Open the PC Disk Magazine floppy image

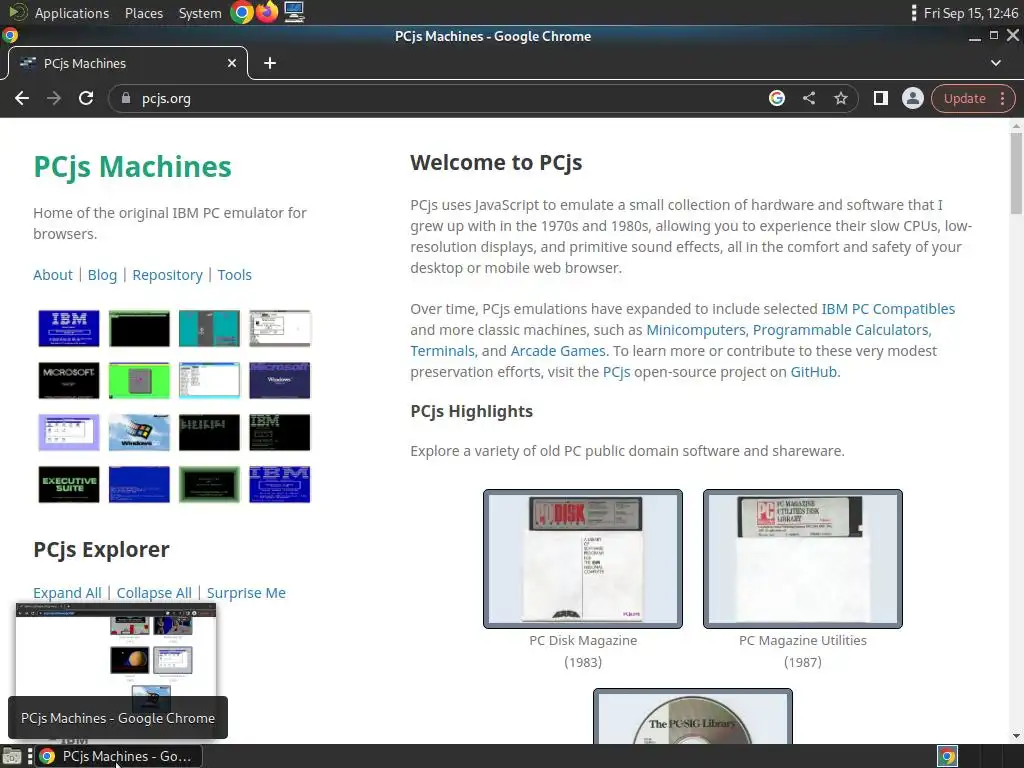click(583, 559)
